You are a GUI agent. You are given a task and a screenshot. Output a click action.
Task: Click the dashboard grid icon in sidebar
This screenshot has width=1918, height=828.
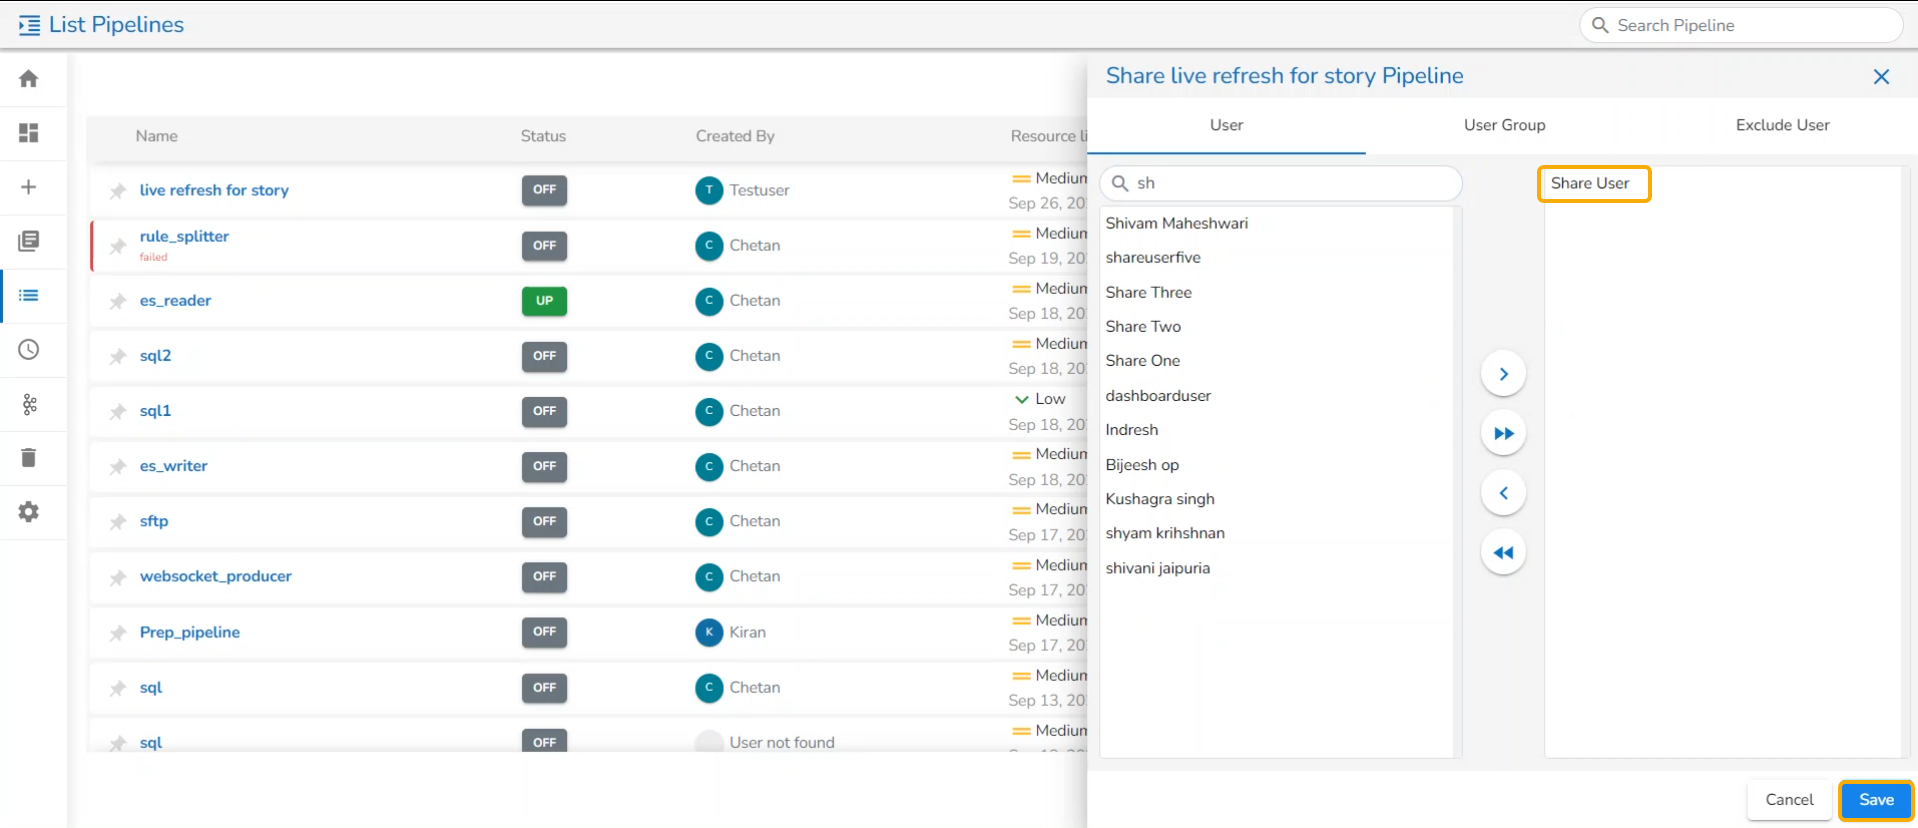pyautogui.click(x=29, y=133)
